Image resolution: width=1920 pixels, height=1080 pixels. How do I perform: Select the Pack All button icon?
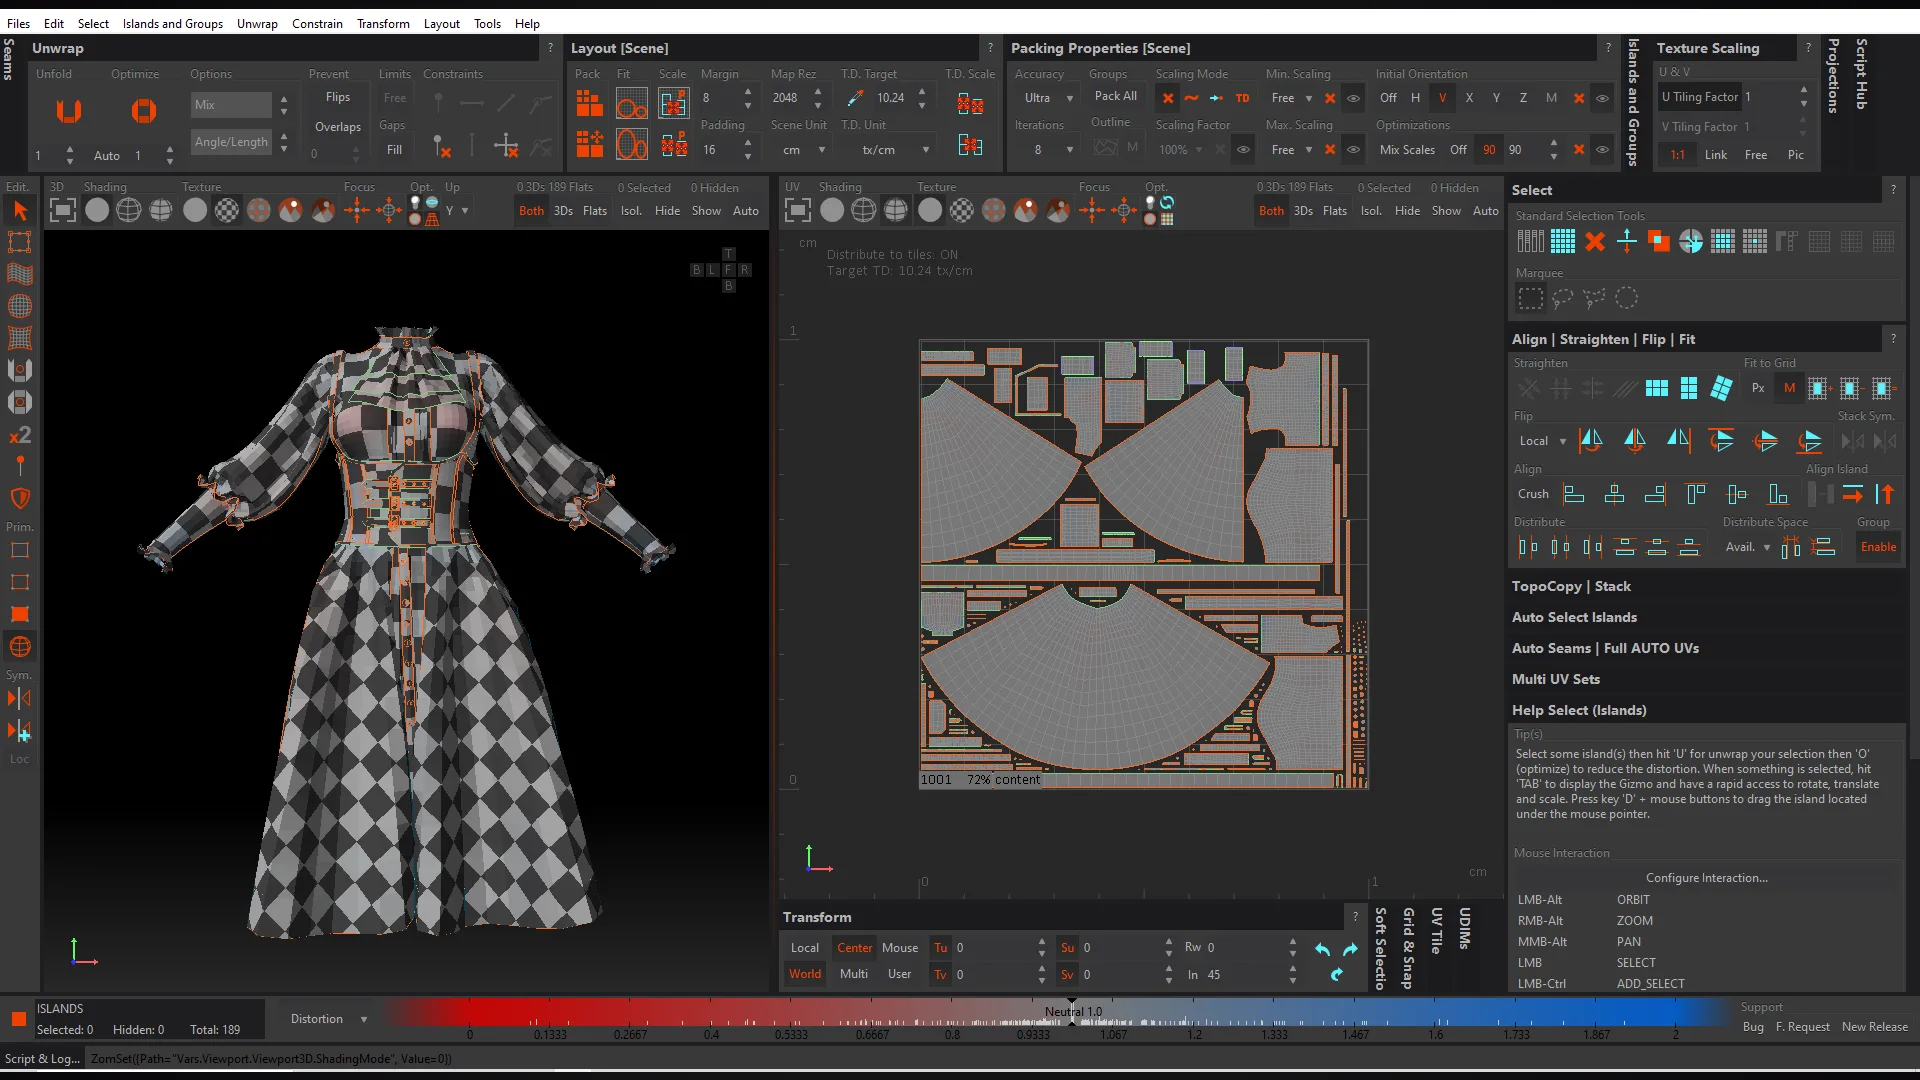coord(1114,96)
